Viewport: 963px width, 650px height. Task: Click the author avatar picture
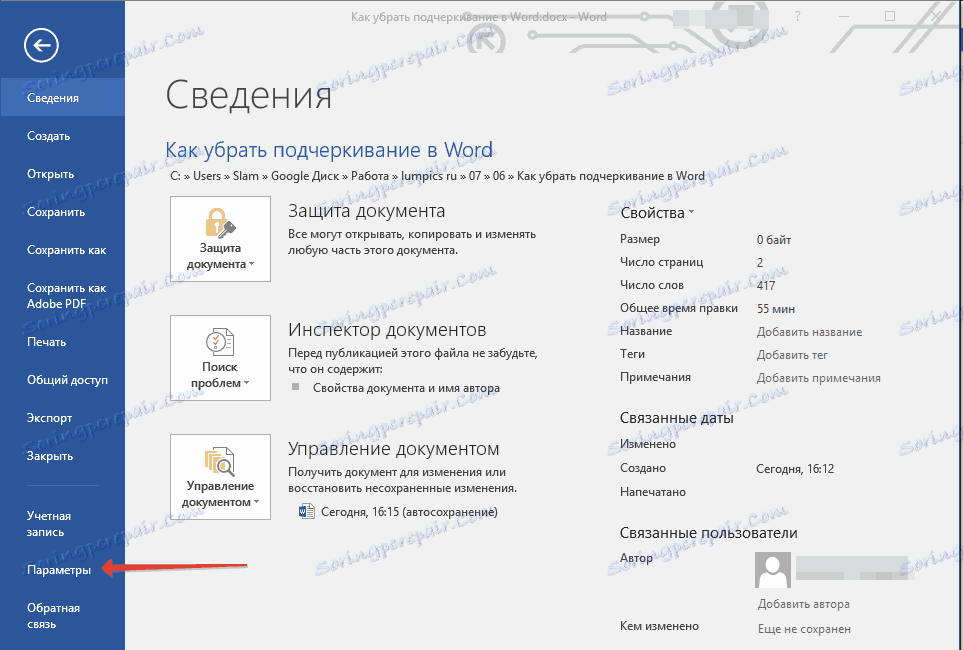(774, 570)
